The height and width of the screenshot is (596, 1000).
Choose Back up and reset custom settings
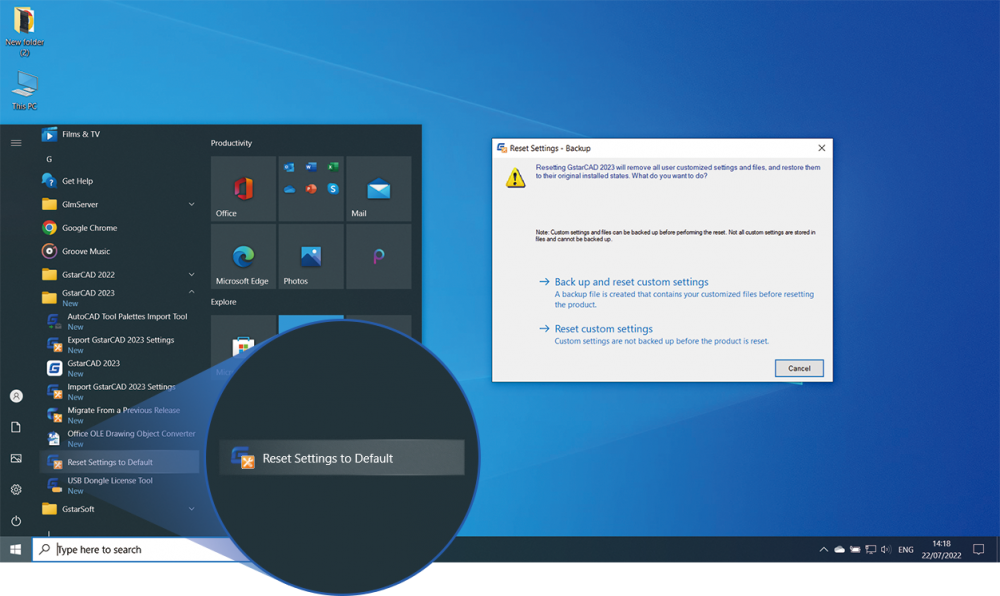pos(631,282)
